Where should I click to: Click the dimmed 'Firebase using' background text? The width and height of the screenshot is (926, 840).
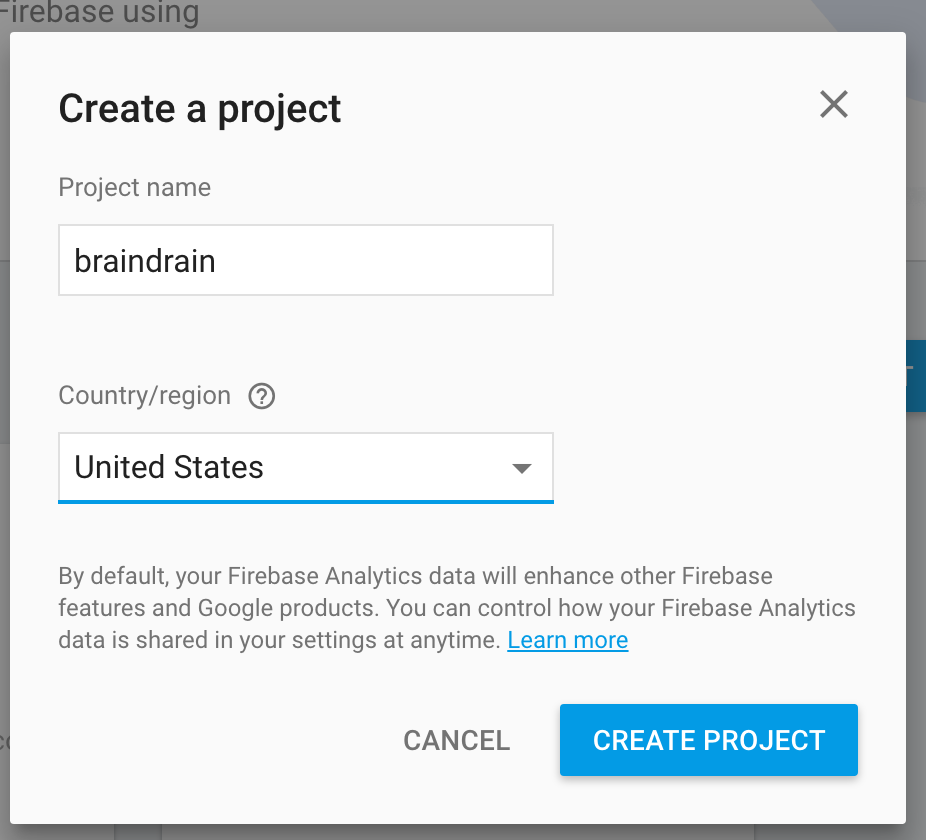pos(99,13)
